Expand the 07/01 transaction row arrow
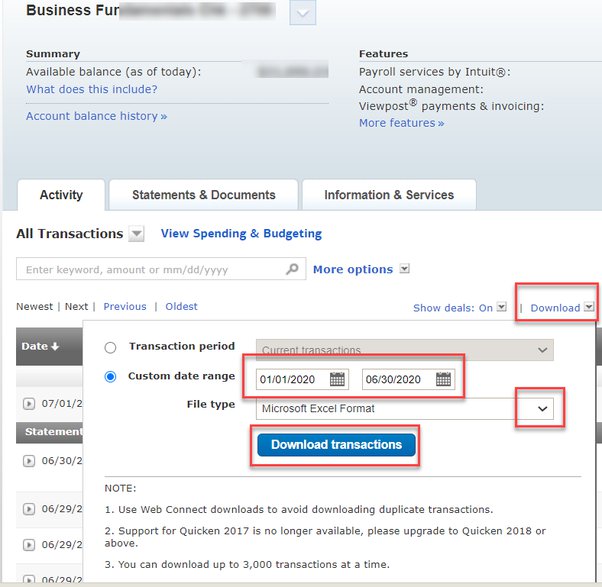The width and height of the screenshot is (602, 587). 29,404
